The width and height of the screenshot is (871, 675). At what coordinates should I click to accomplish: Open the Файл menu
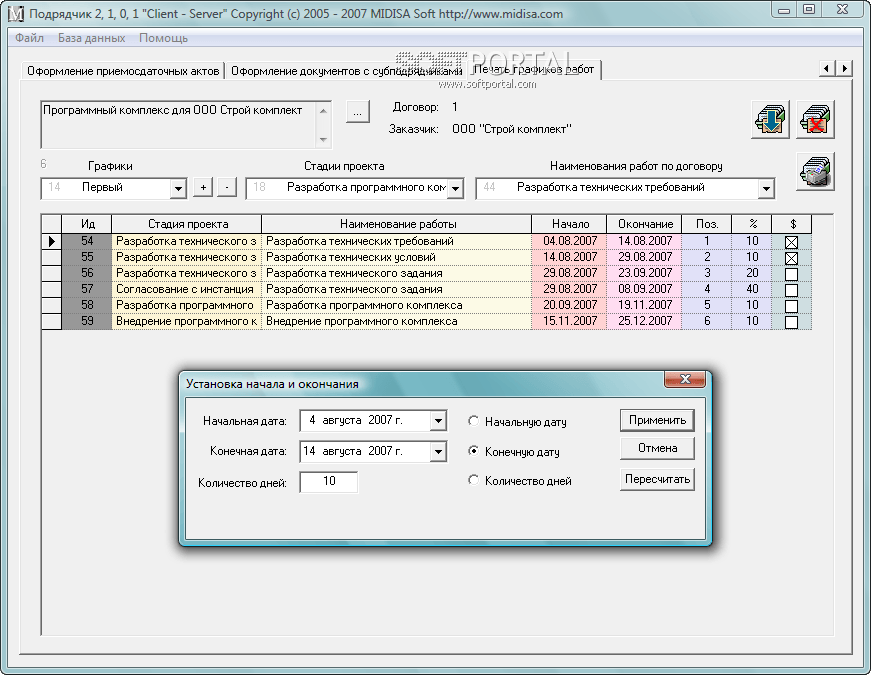[29, 38]
